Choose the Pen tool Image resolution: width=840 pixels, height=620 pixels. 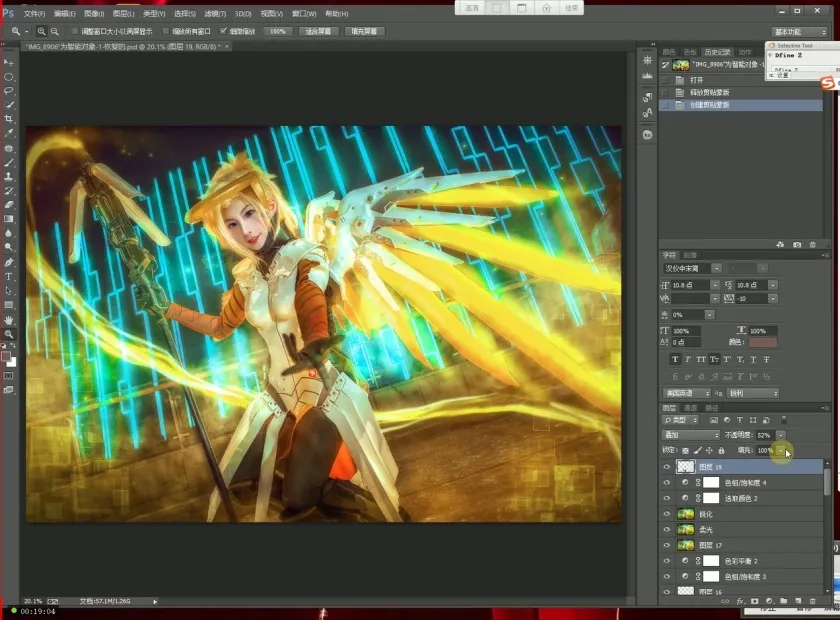[x=9, y=262]
